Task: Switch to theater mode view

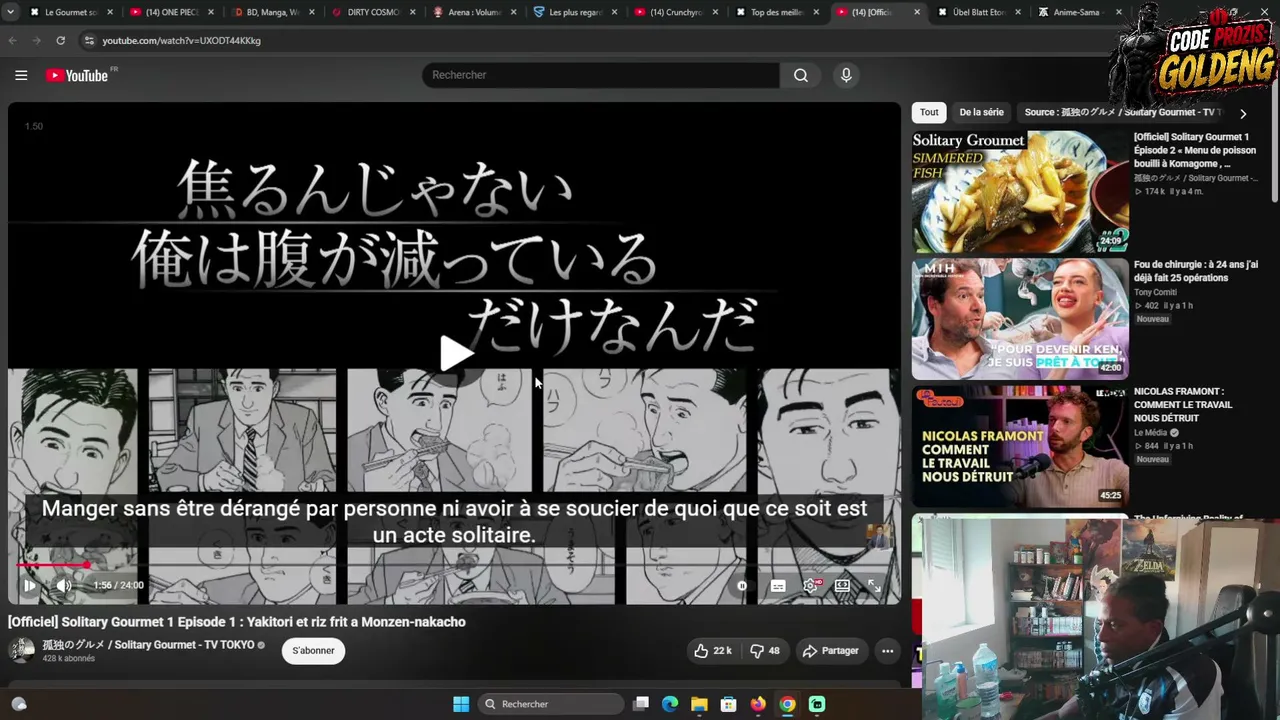Action: (x=842, y=586)
